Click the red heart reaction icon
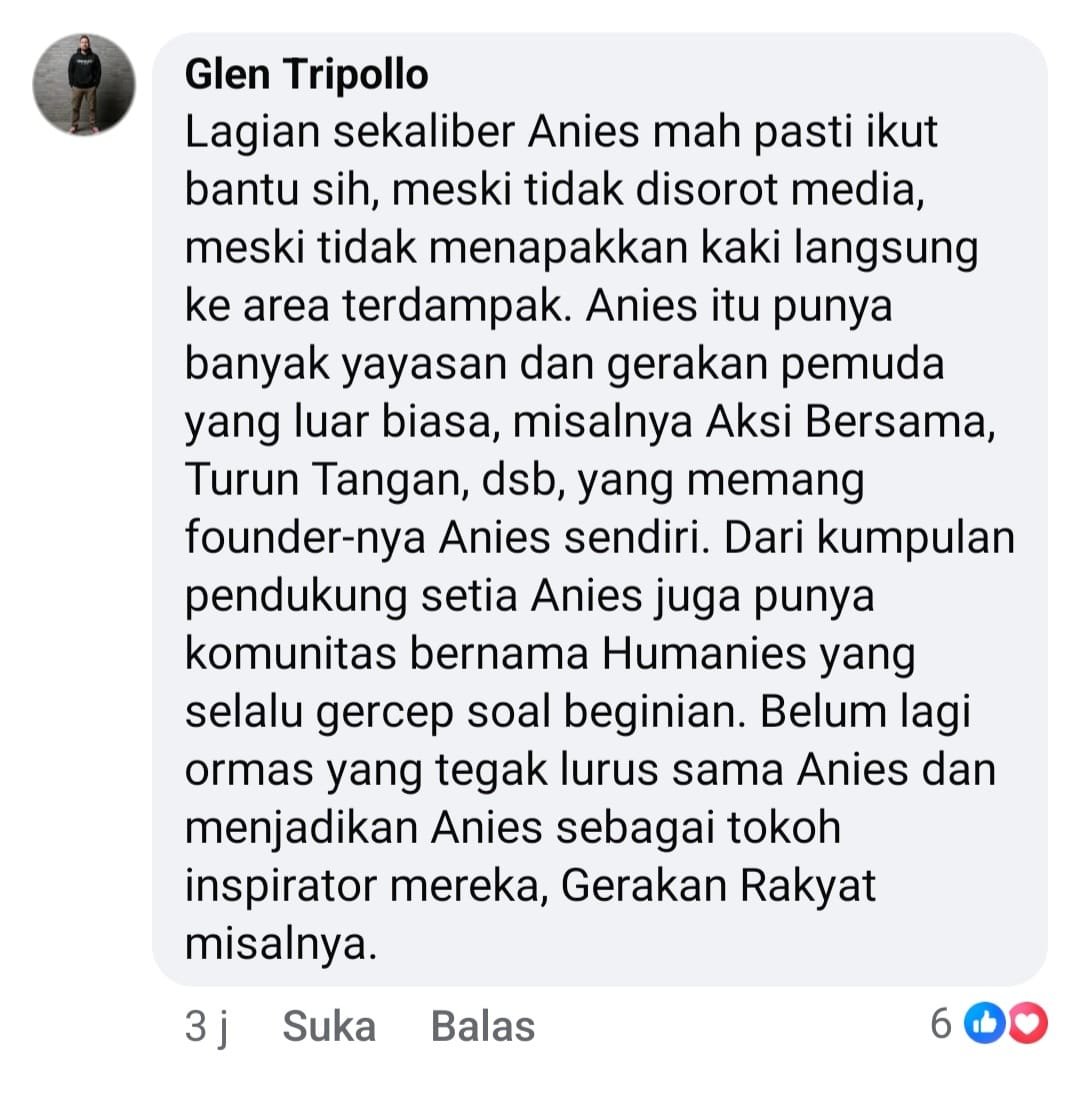 click(1028, 1024)
